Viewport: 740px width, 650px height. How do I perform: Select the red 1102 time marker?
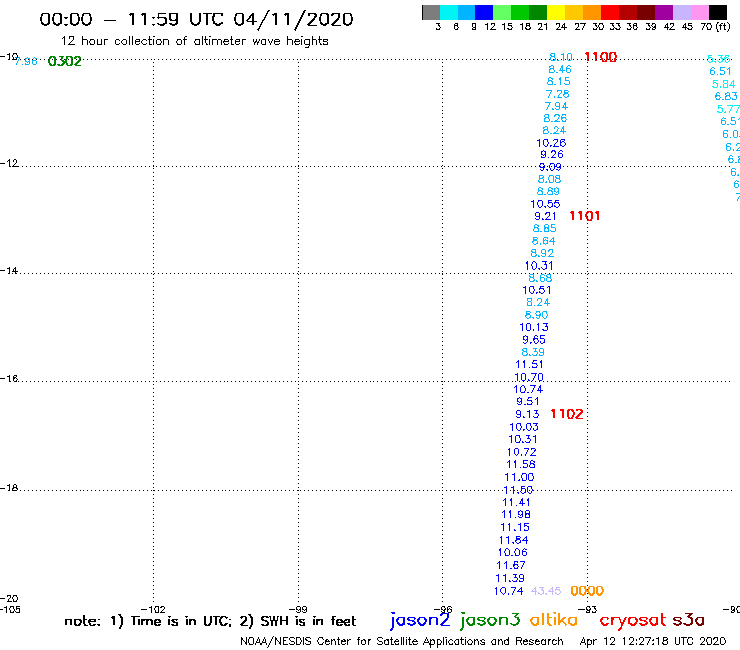tap(567, 414)
